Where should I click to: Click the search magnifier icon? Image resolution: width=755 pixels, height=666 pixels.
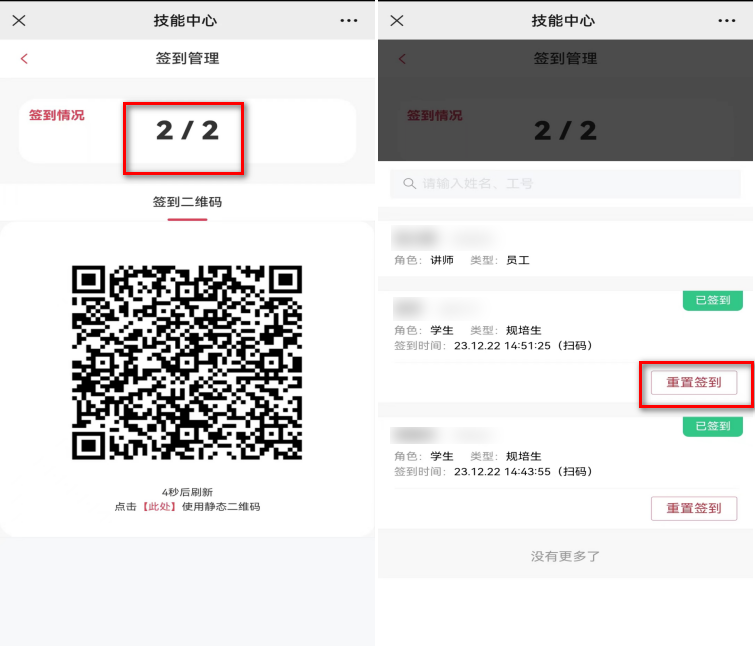coord(409,183)
